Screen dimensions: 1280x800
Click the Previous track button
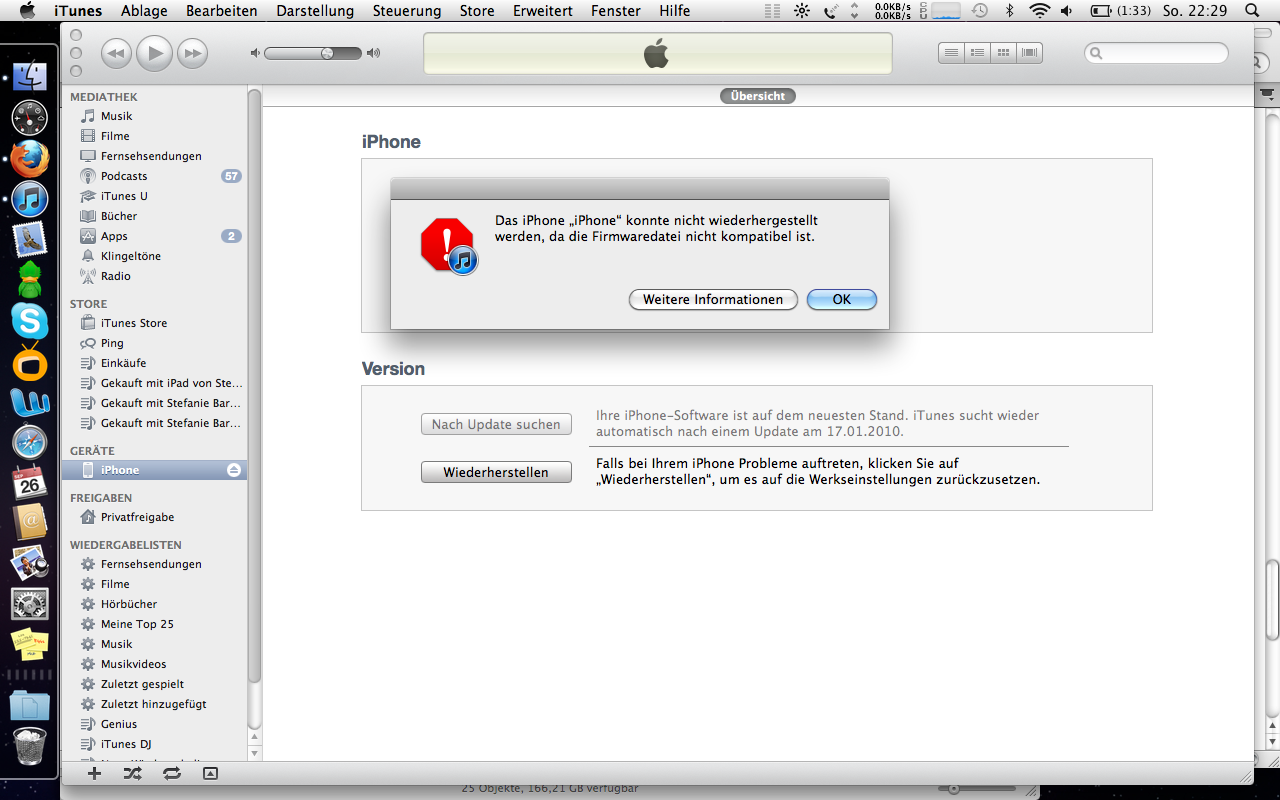tap(117, 53)
